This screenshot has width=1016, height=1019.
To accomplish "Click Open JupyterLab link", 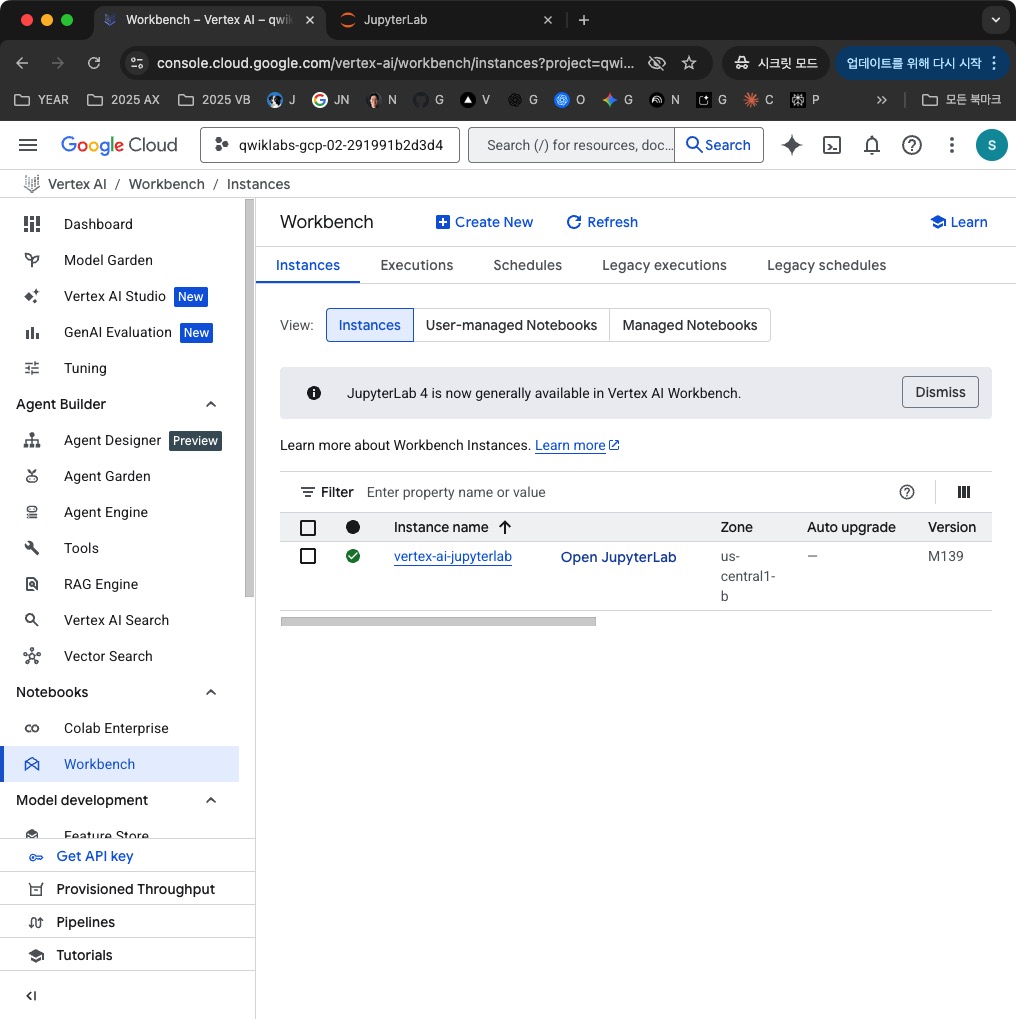I will 618,557.
